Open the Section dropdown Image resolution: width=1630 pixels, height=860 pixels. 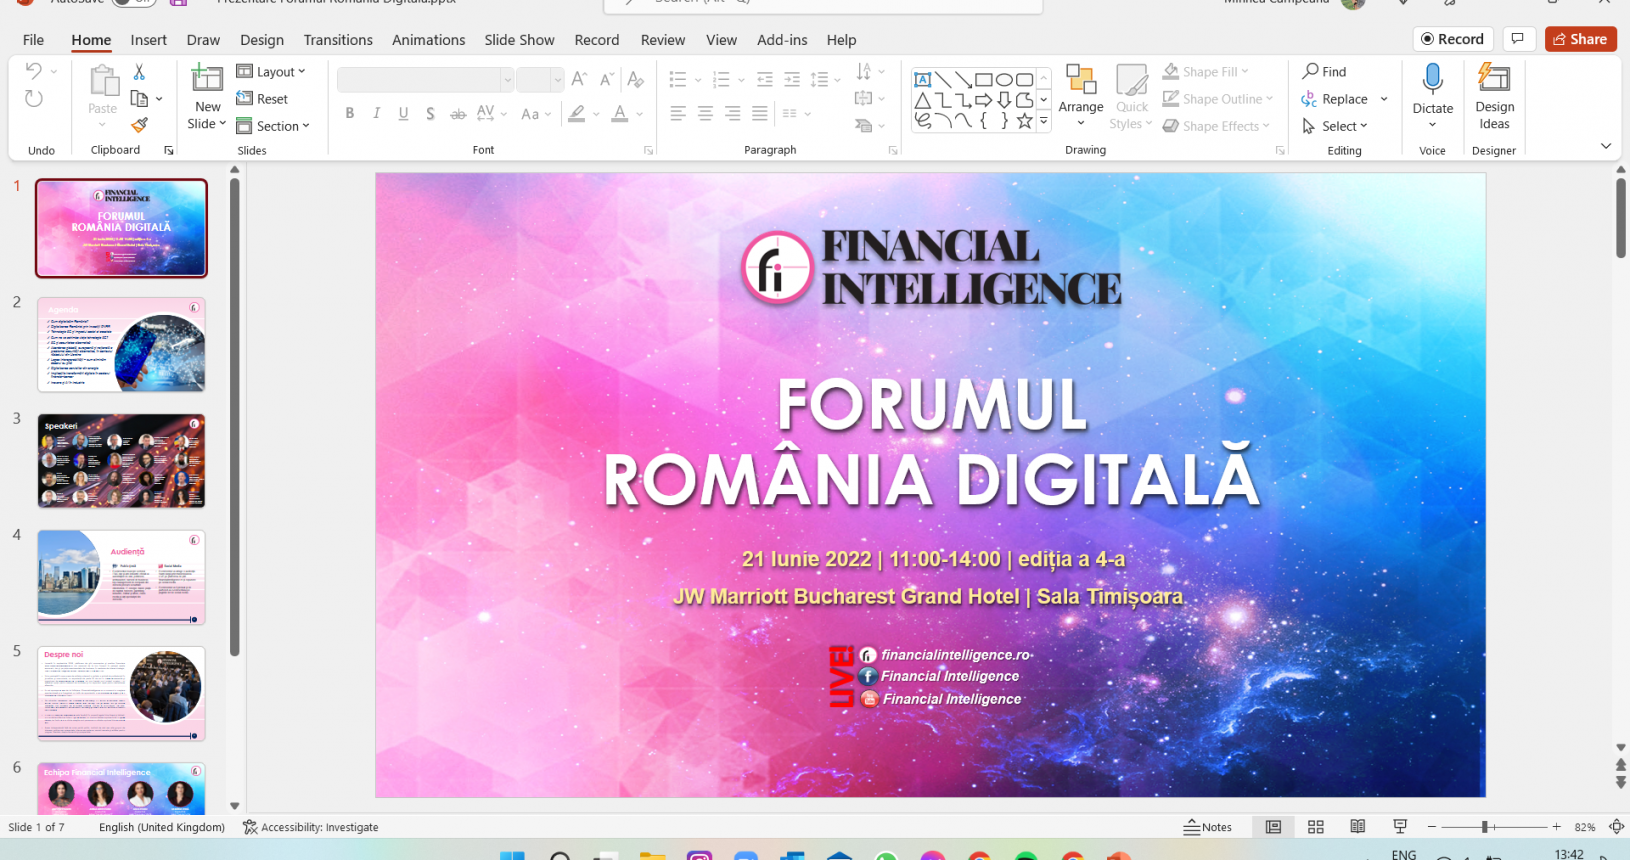coord(273,126)
